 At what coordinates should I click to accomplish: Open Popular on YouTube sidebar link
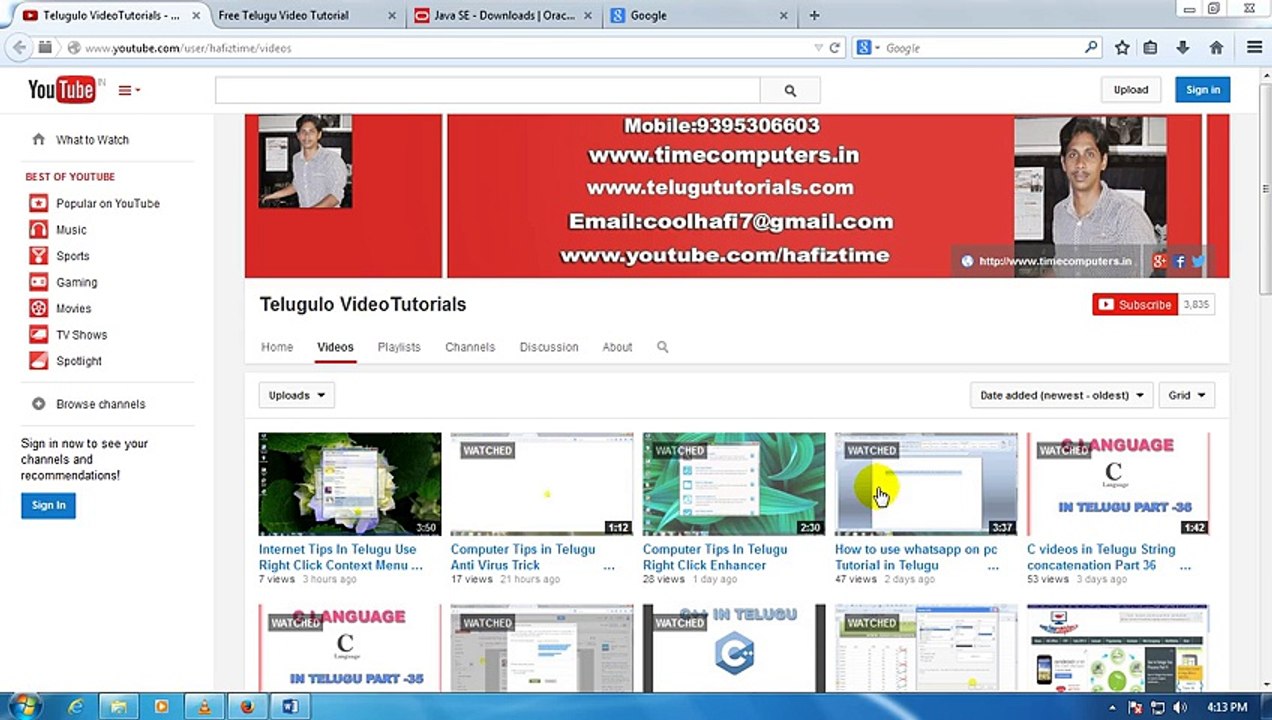point(107,203)
